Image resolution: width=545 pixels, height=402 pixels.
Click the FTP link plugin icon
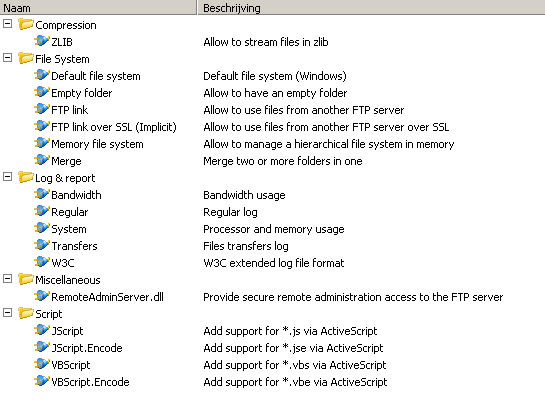tap(42, 109)
